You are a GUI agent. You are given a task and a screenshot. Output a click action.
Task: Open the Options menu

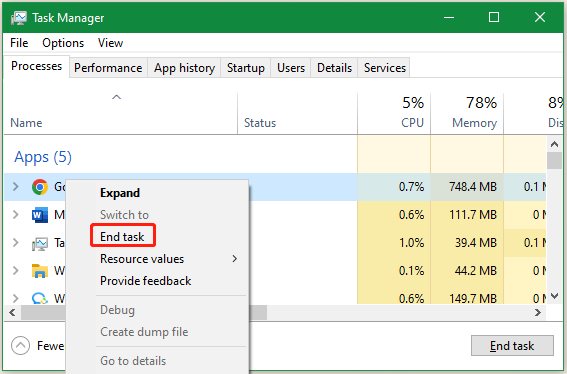click(63, 43)
